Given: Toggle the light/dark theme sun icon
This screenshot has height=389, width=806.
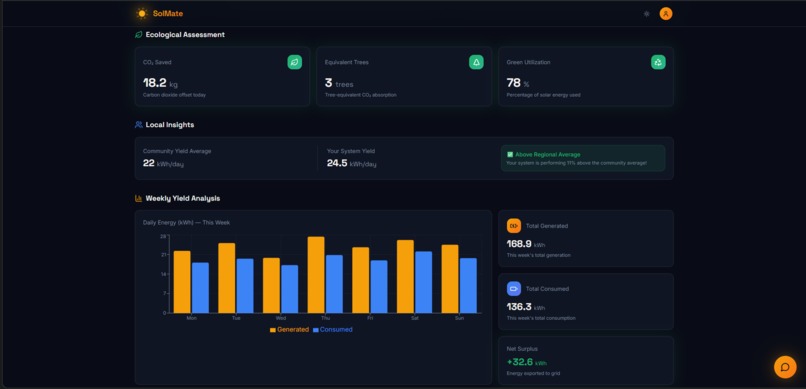Looking at the screenshot, I should 647,14.
